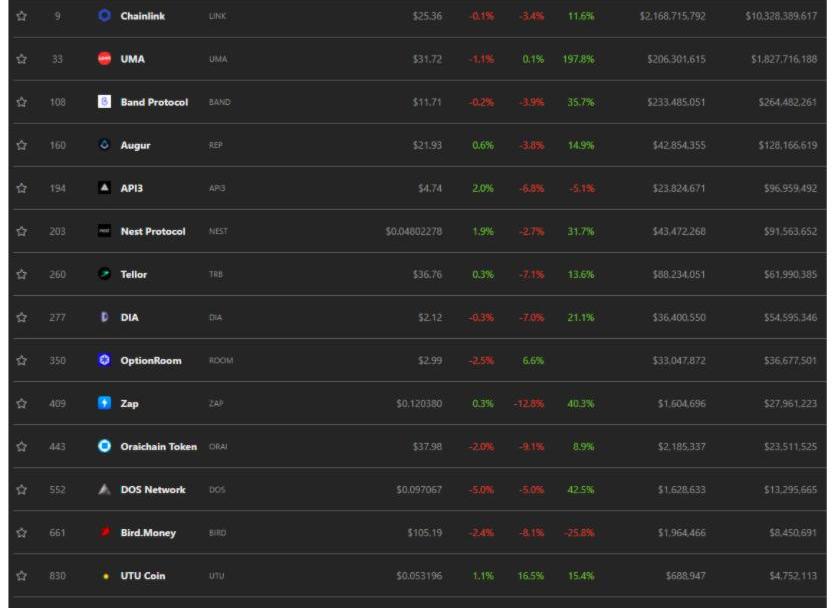This screenshot has width=838, height=608.
Task: Click the Tellor logo icon
Action: [105, 274]
